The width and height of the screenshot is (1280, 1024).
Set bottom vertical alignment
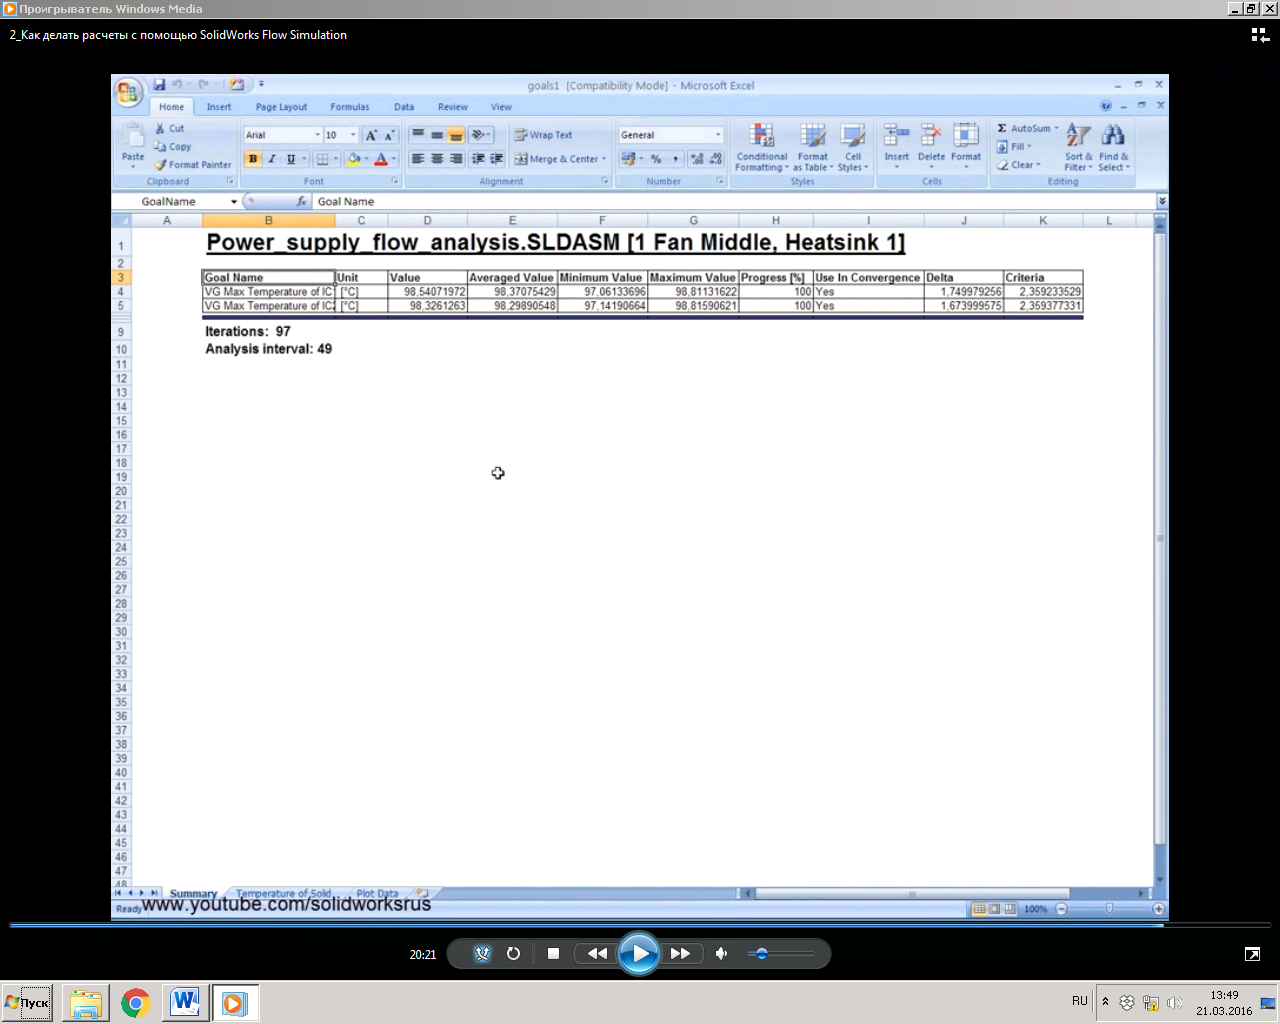point(456,135)
